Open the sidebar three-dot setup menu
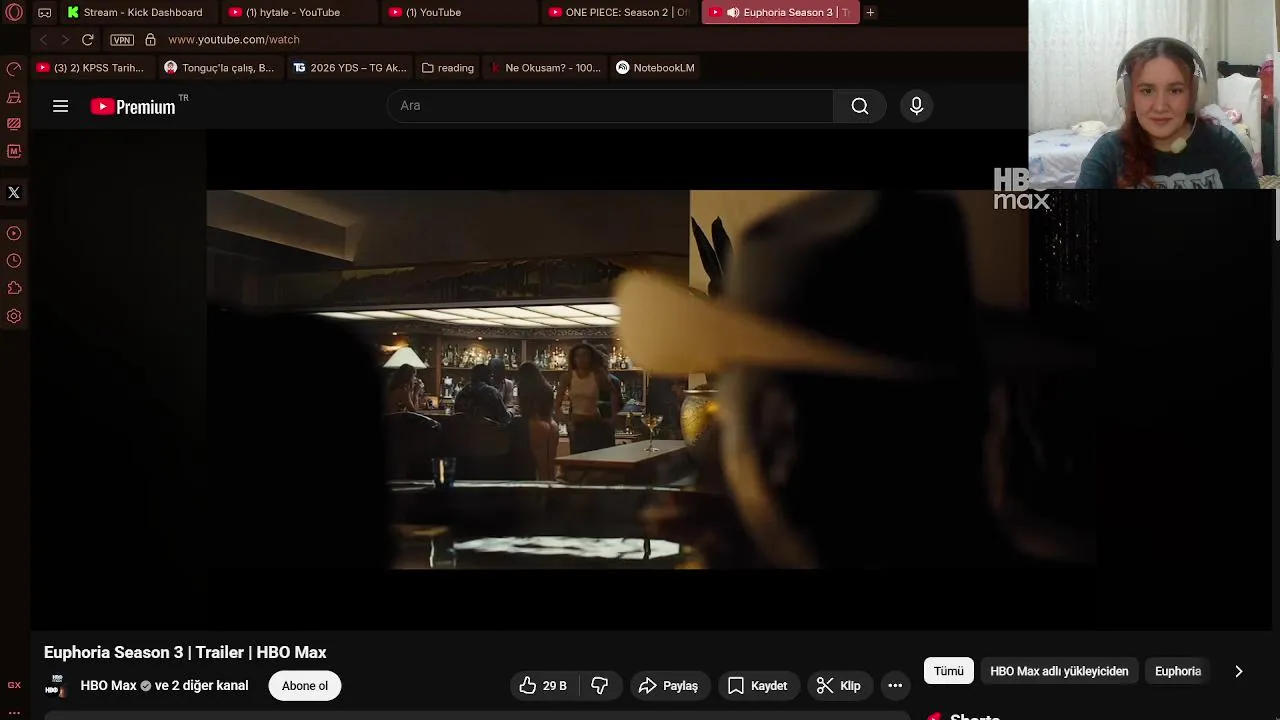Viewport: 1280px width, 720px height. coord(14,713)
